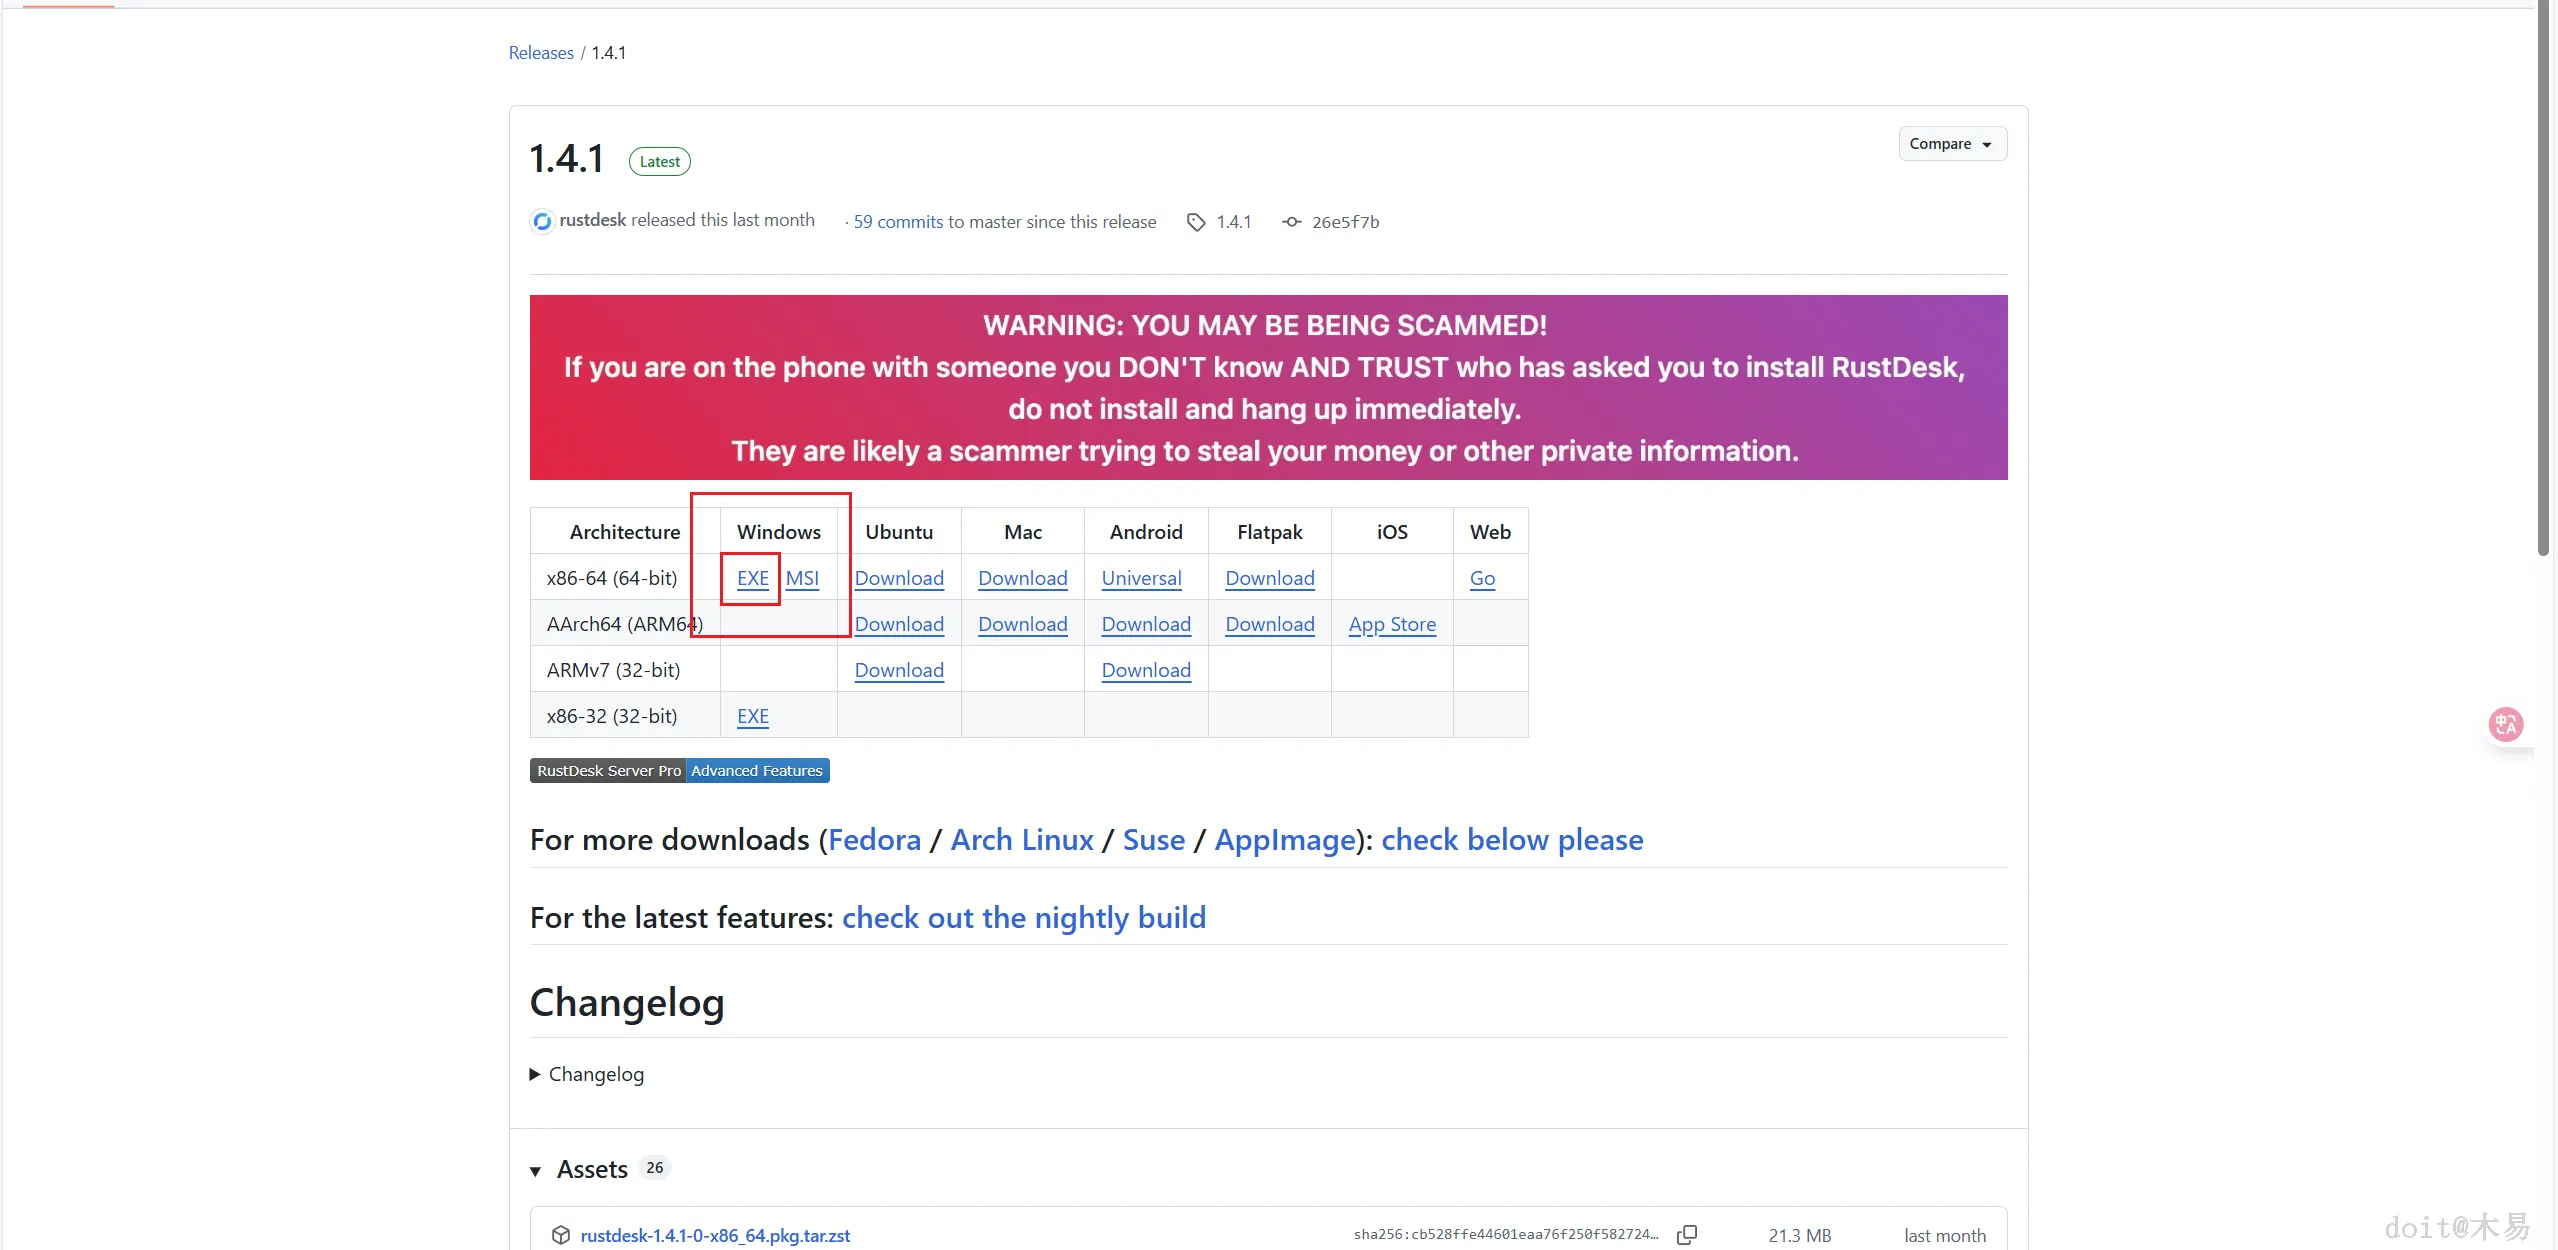Open the iOS App Store link
Image resolution: width=2558 pixels, height=1250 pixels.
point(1391,624)
